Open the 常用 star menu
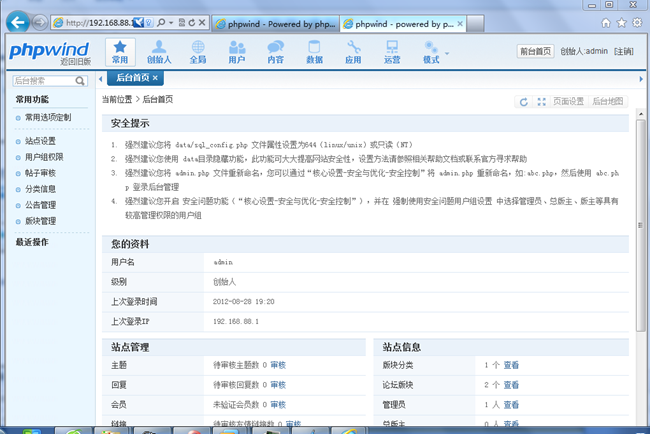Image resolution: width=650 pixels, height=434 pixels. 120,52
